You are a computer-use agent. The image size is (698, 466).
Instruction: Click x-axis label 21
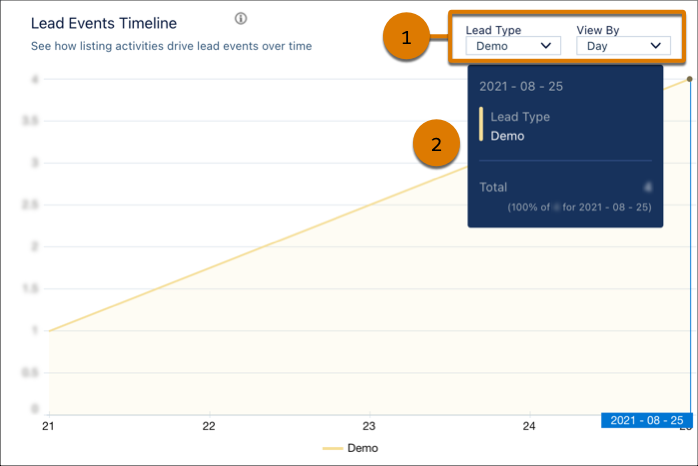48,426
